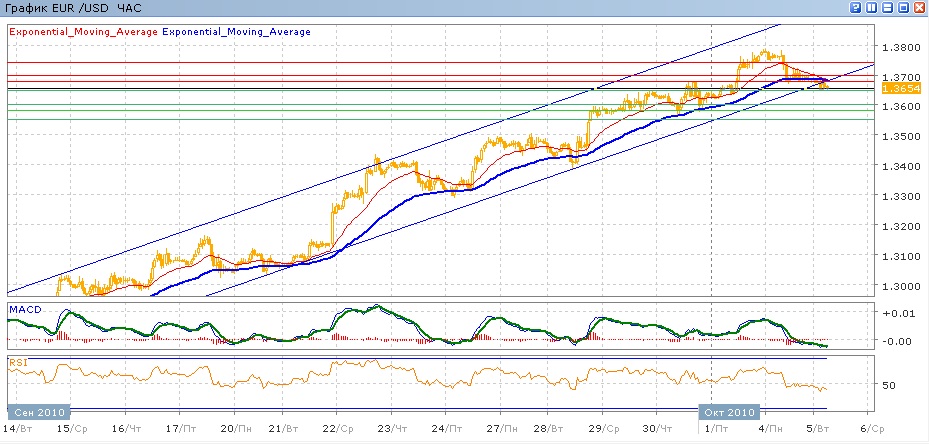Click the 1.3000 price axis label
This screenshot has width=929, height=444.
(897, 286)
